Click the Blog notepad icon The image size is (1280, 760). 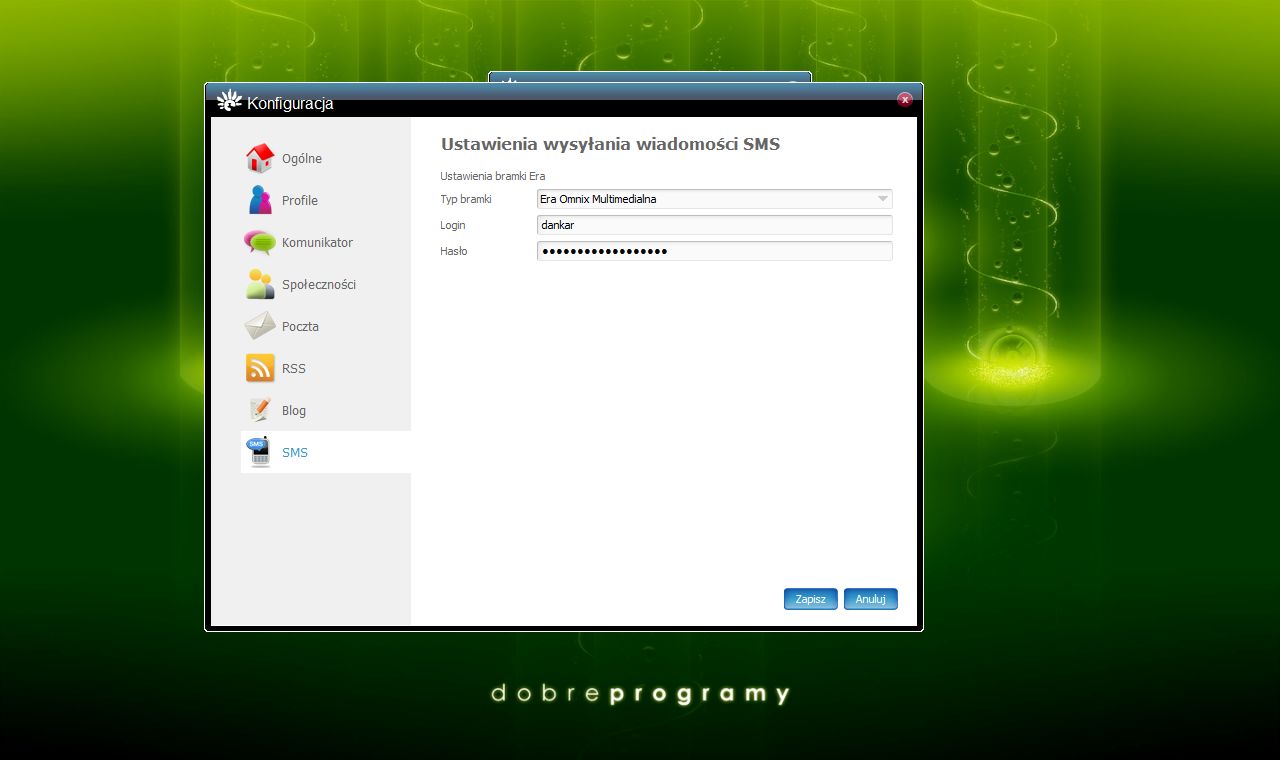[260, 410]
